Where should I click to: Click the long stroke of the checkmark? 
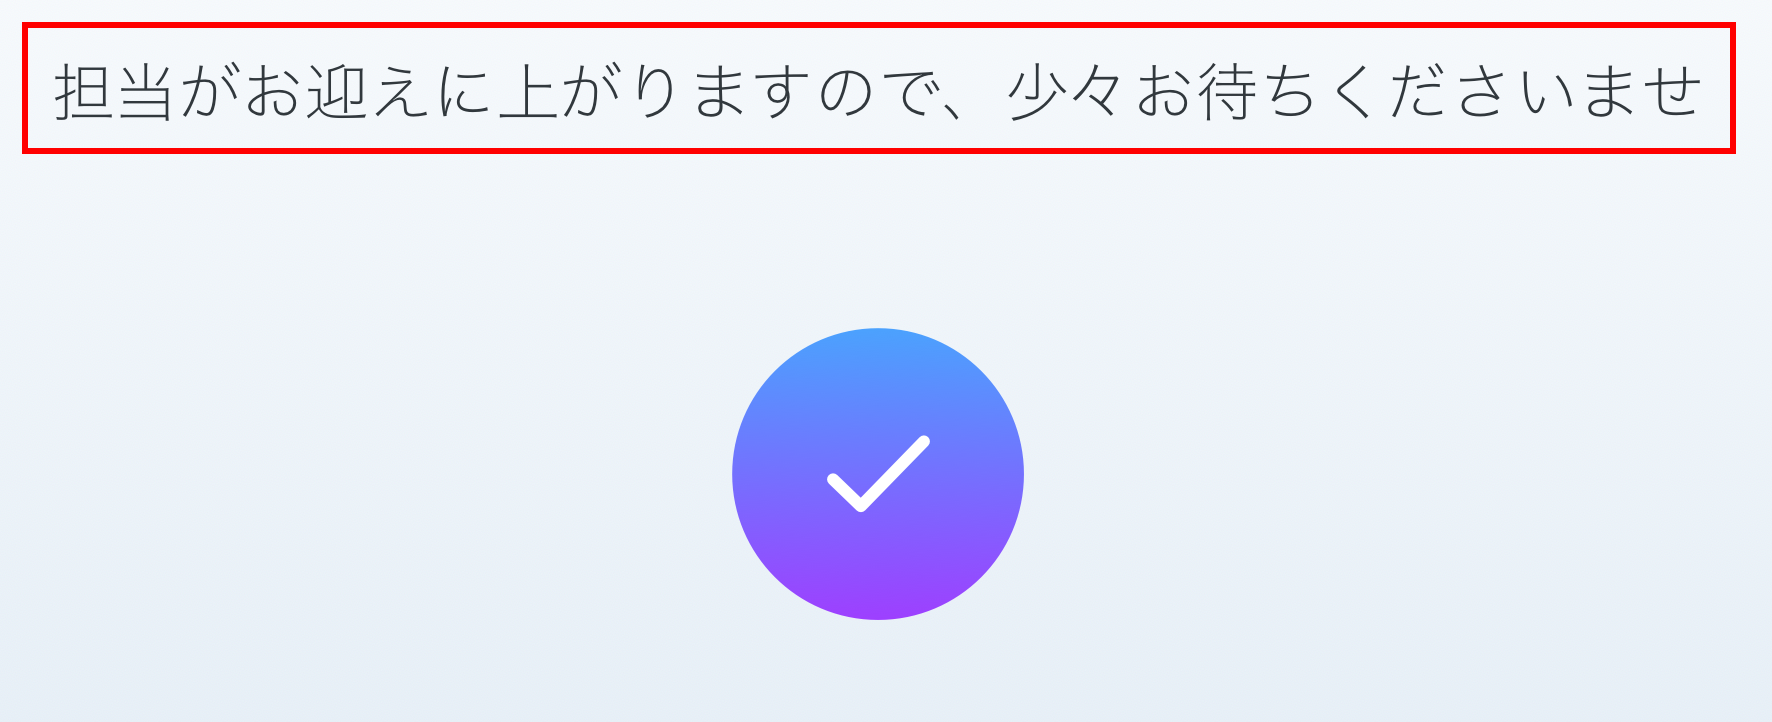[x=895, y=473]
